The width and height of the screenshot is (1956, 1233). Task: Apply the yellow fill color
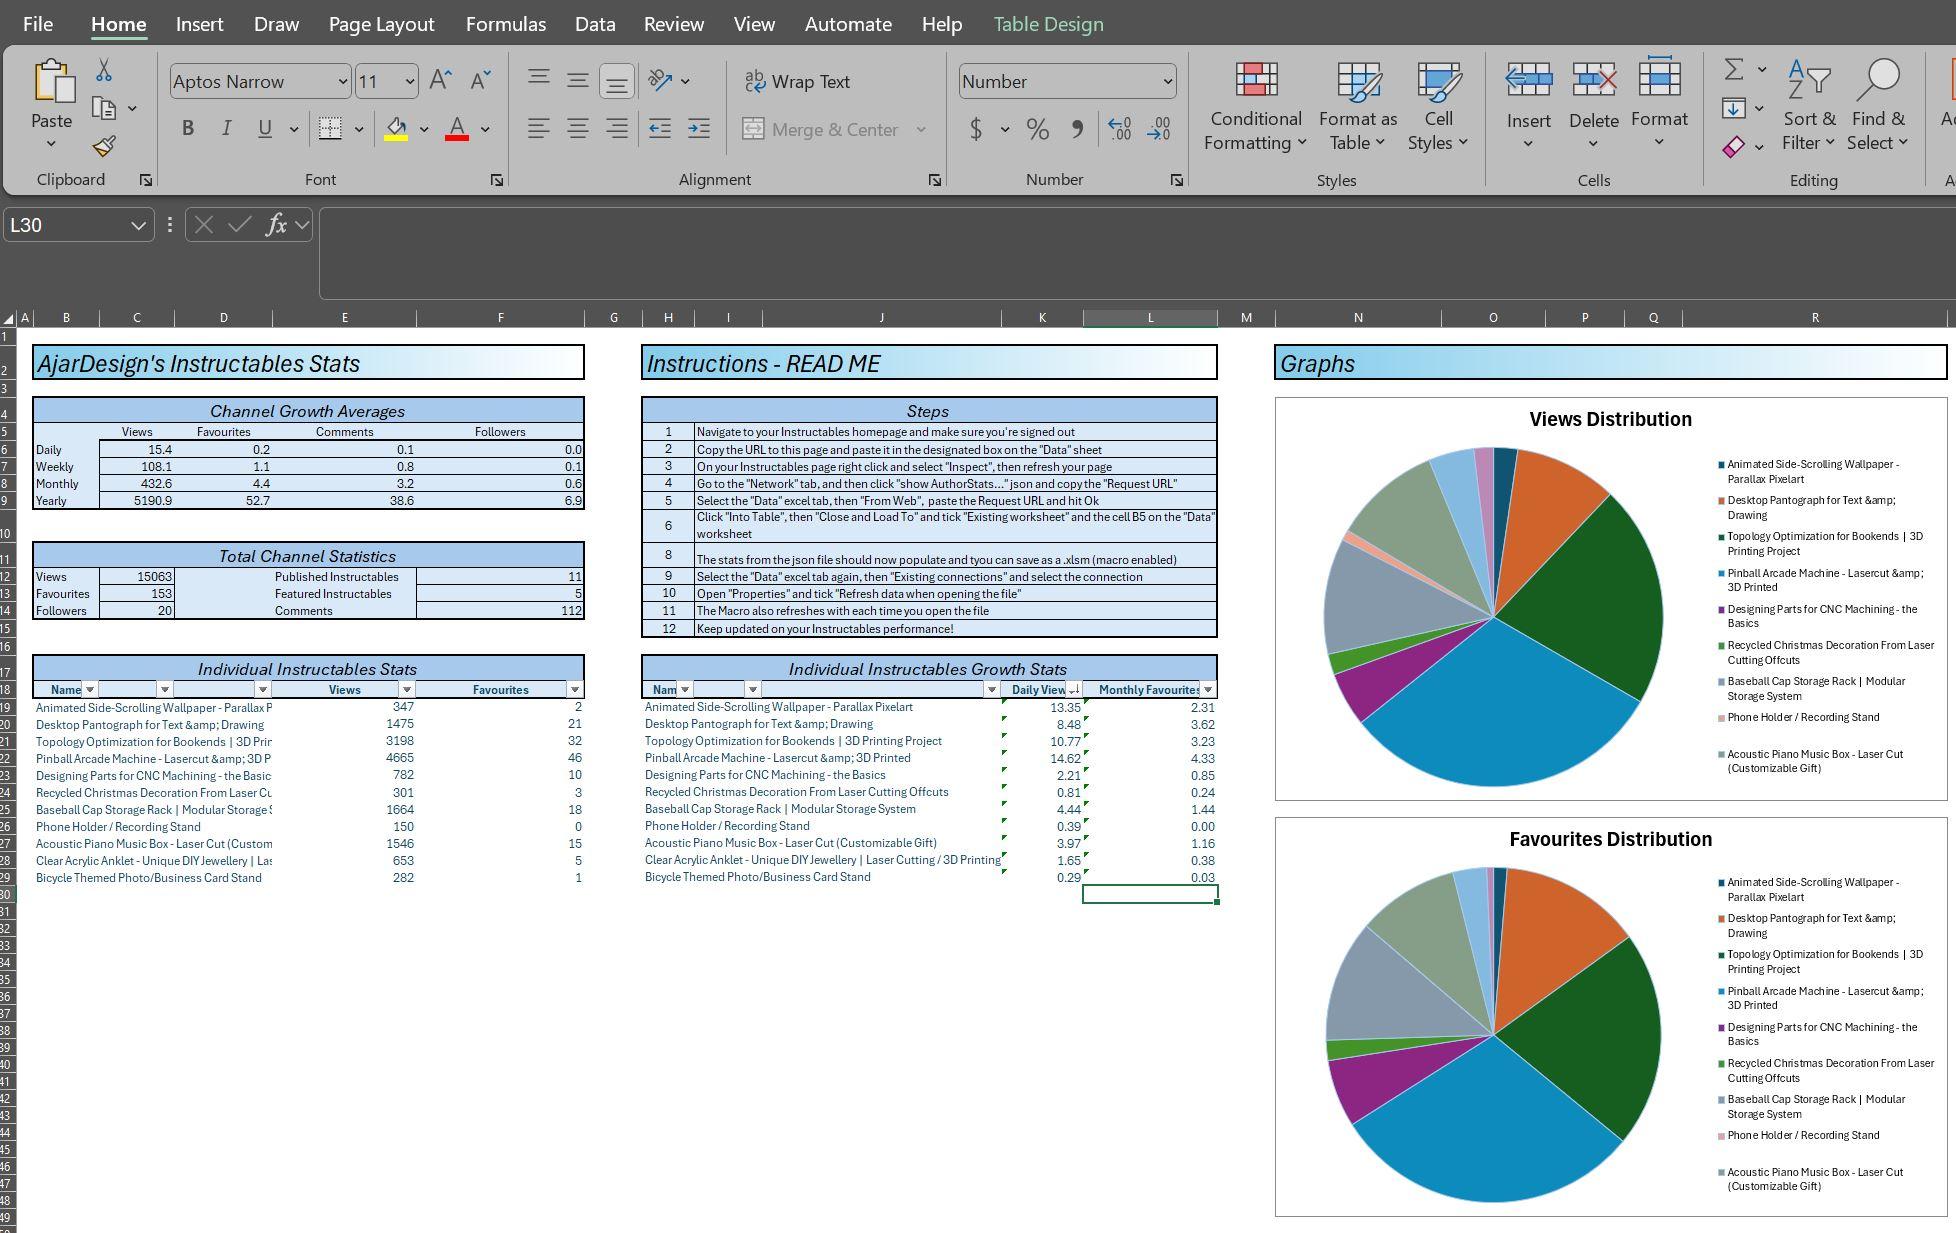[x=396, y=129]
